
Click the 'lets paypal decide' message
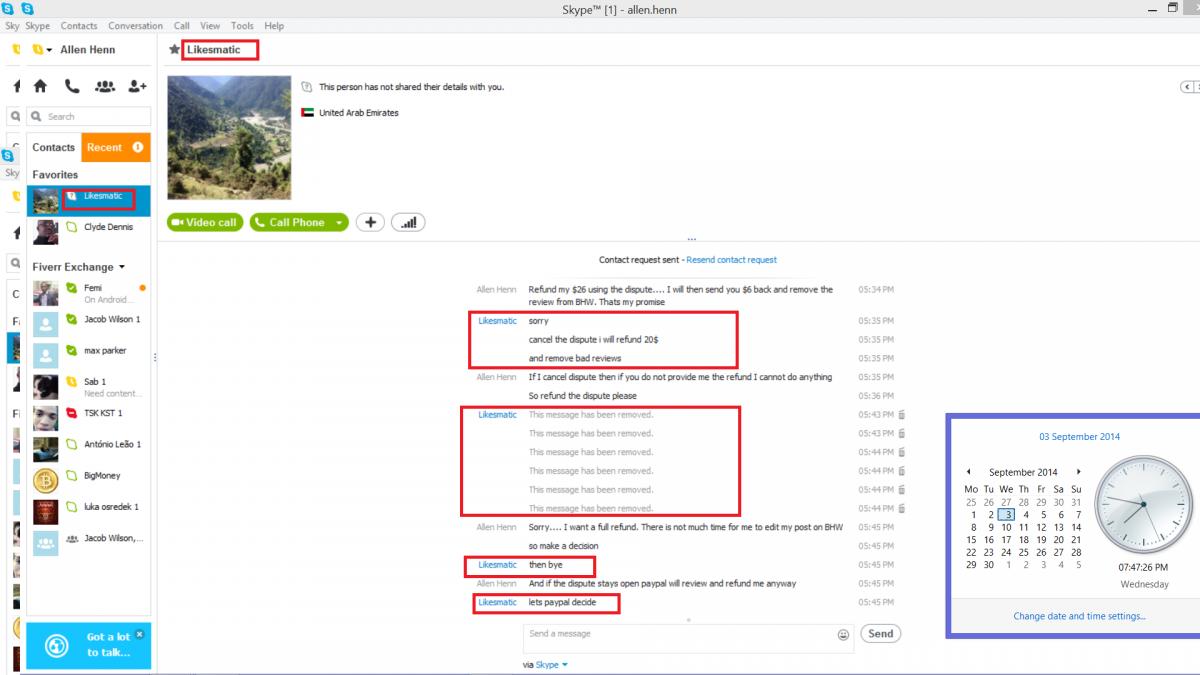point(562,602)
